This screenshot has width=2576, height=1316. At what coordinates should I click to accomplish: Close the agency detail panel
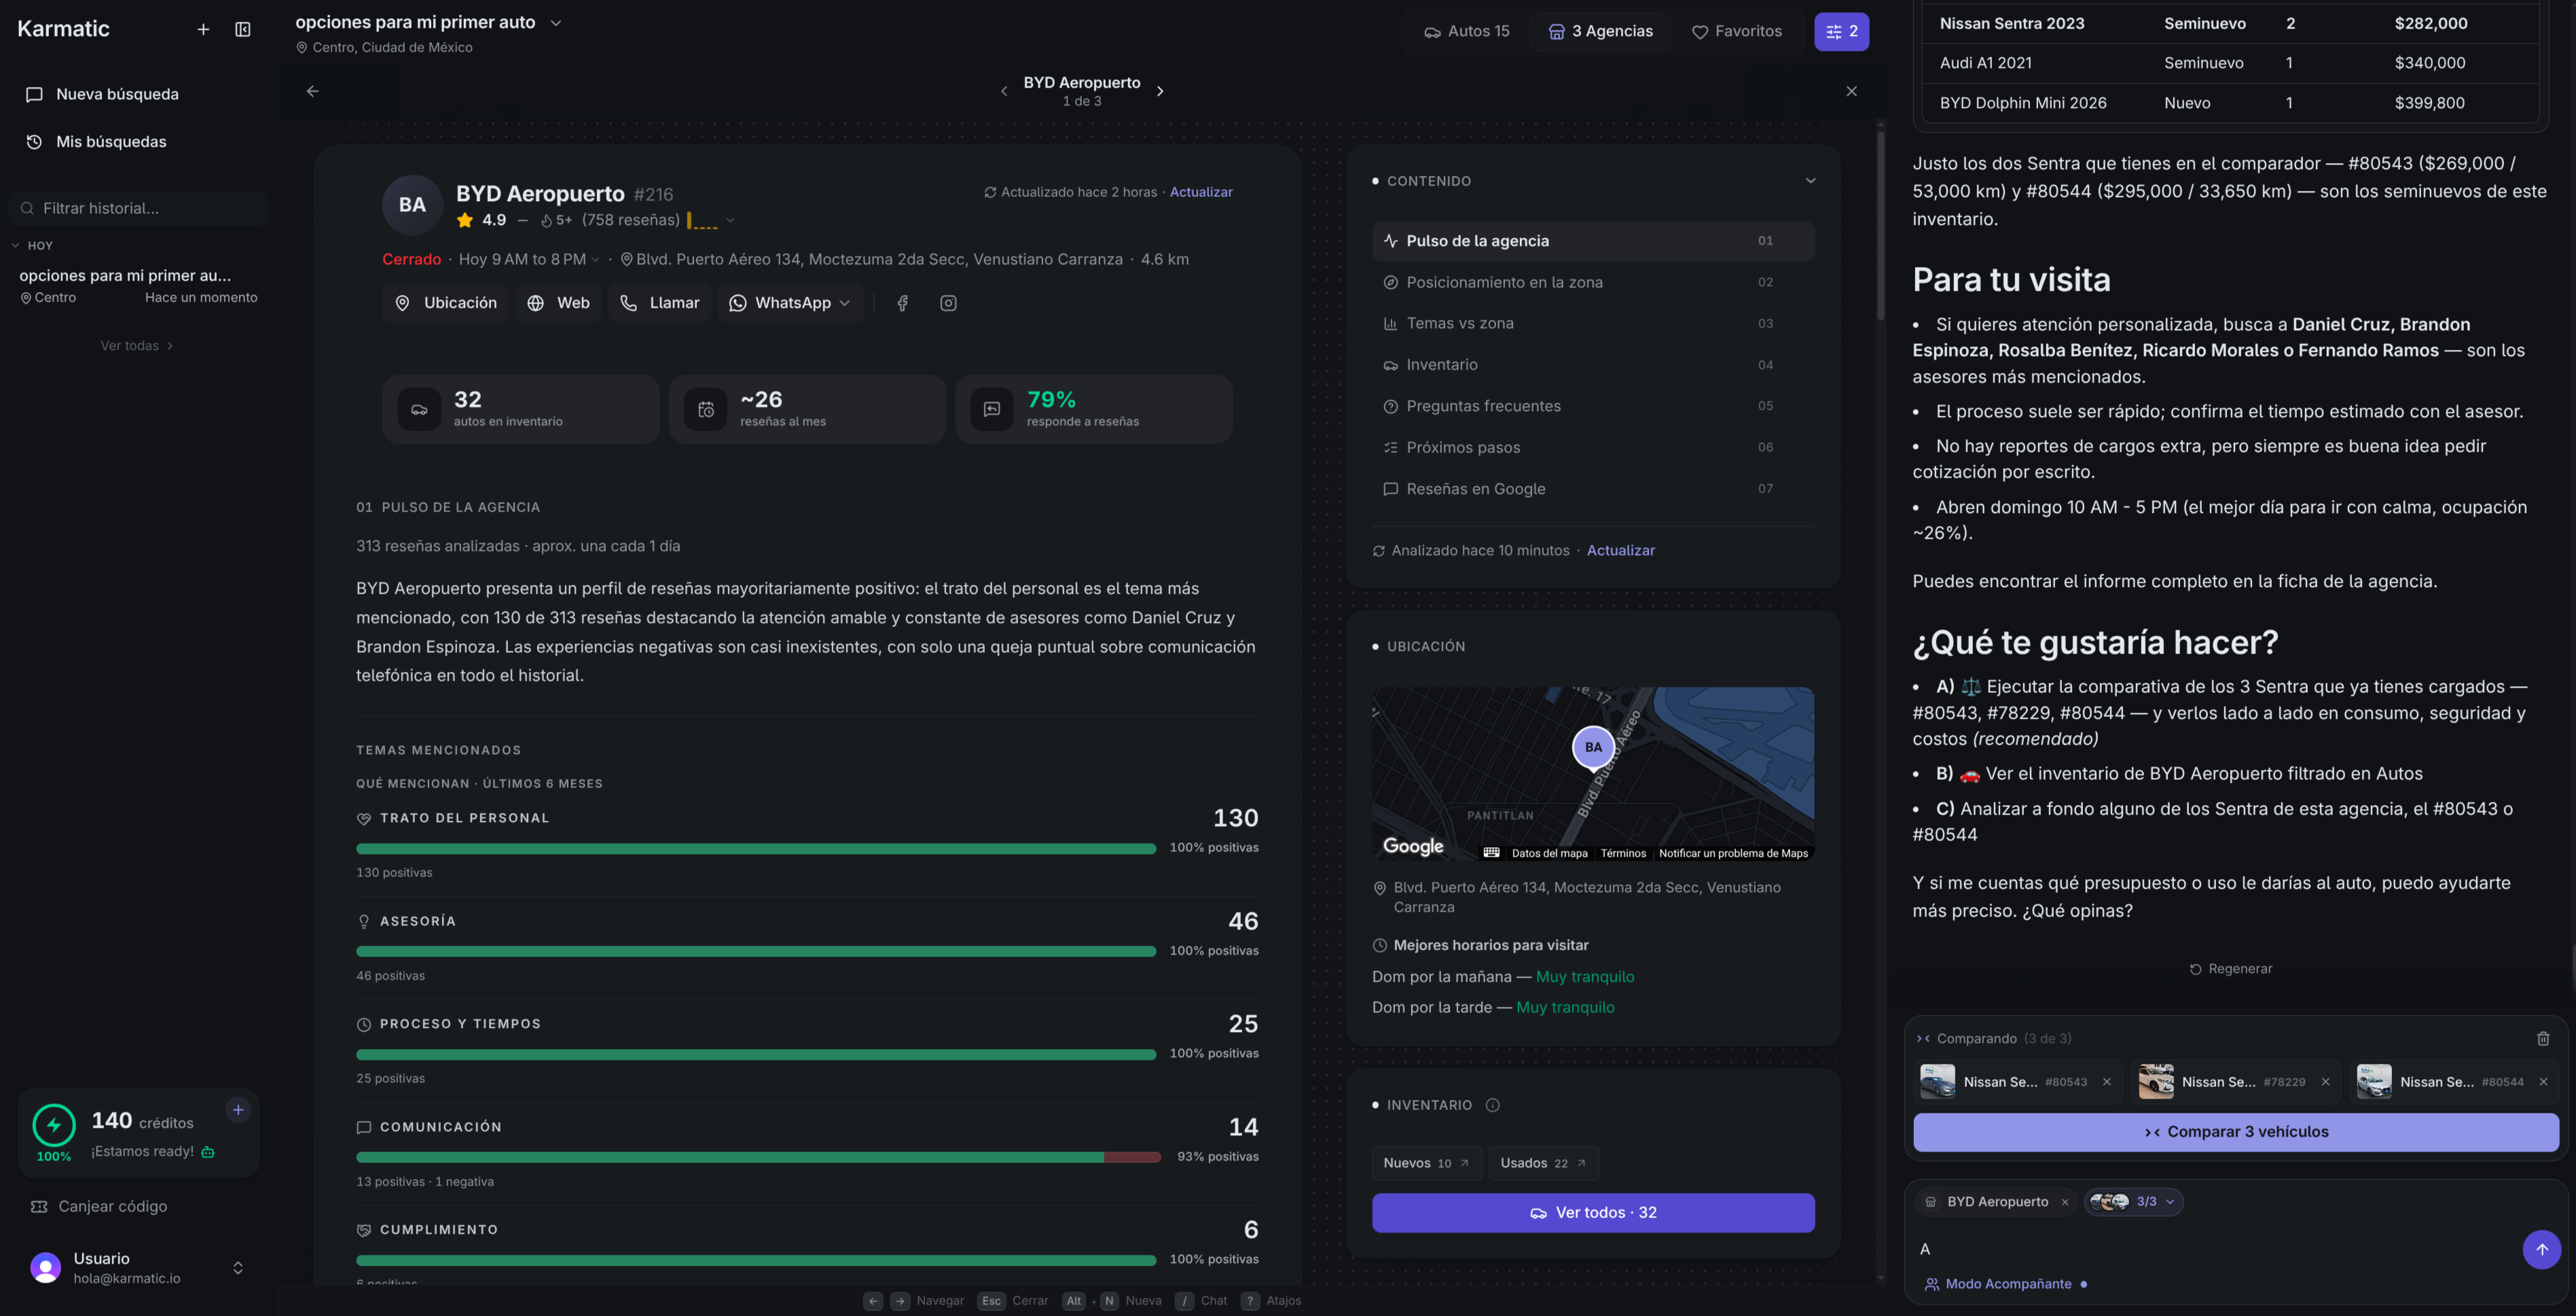tap(1851, 91)
